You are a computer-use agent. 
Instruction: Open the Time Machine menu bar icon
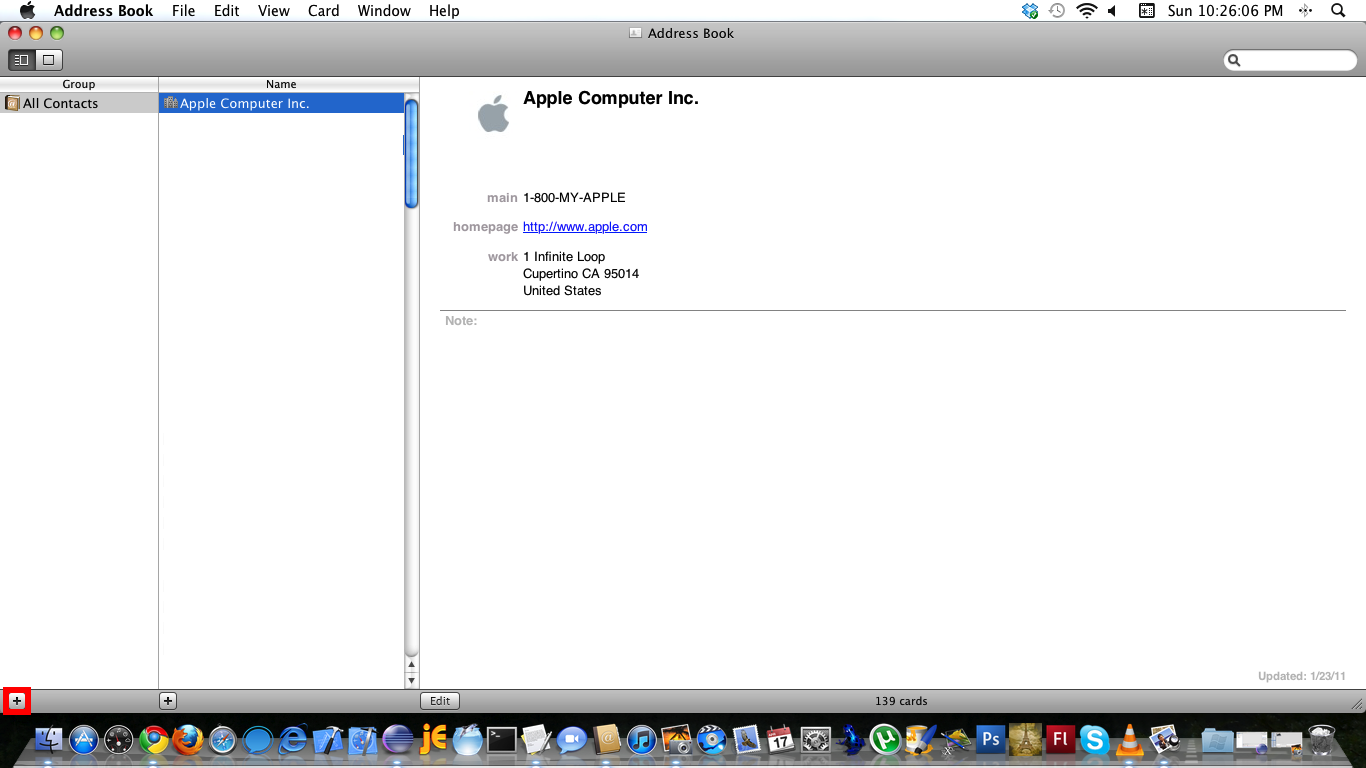click(1057, 11)
